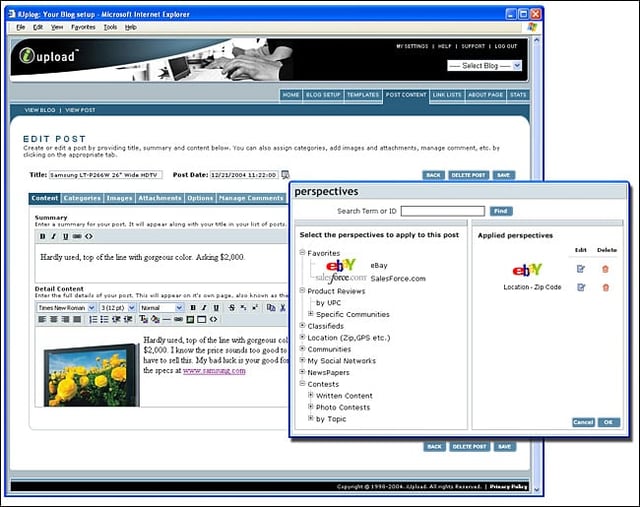The width and height of the screenshot is (640, 507).
Task: Switch to the Images tab
Action: pos(120,198)
